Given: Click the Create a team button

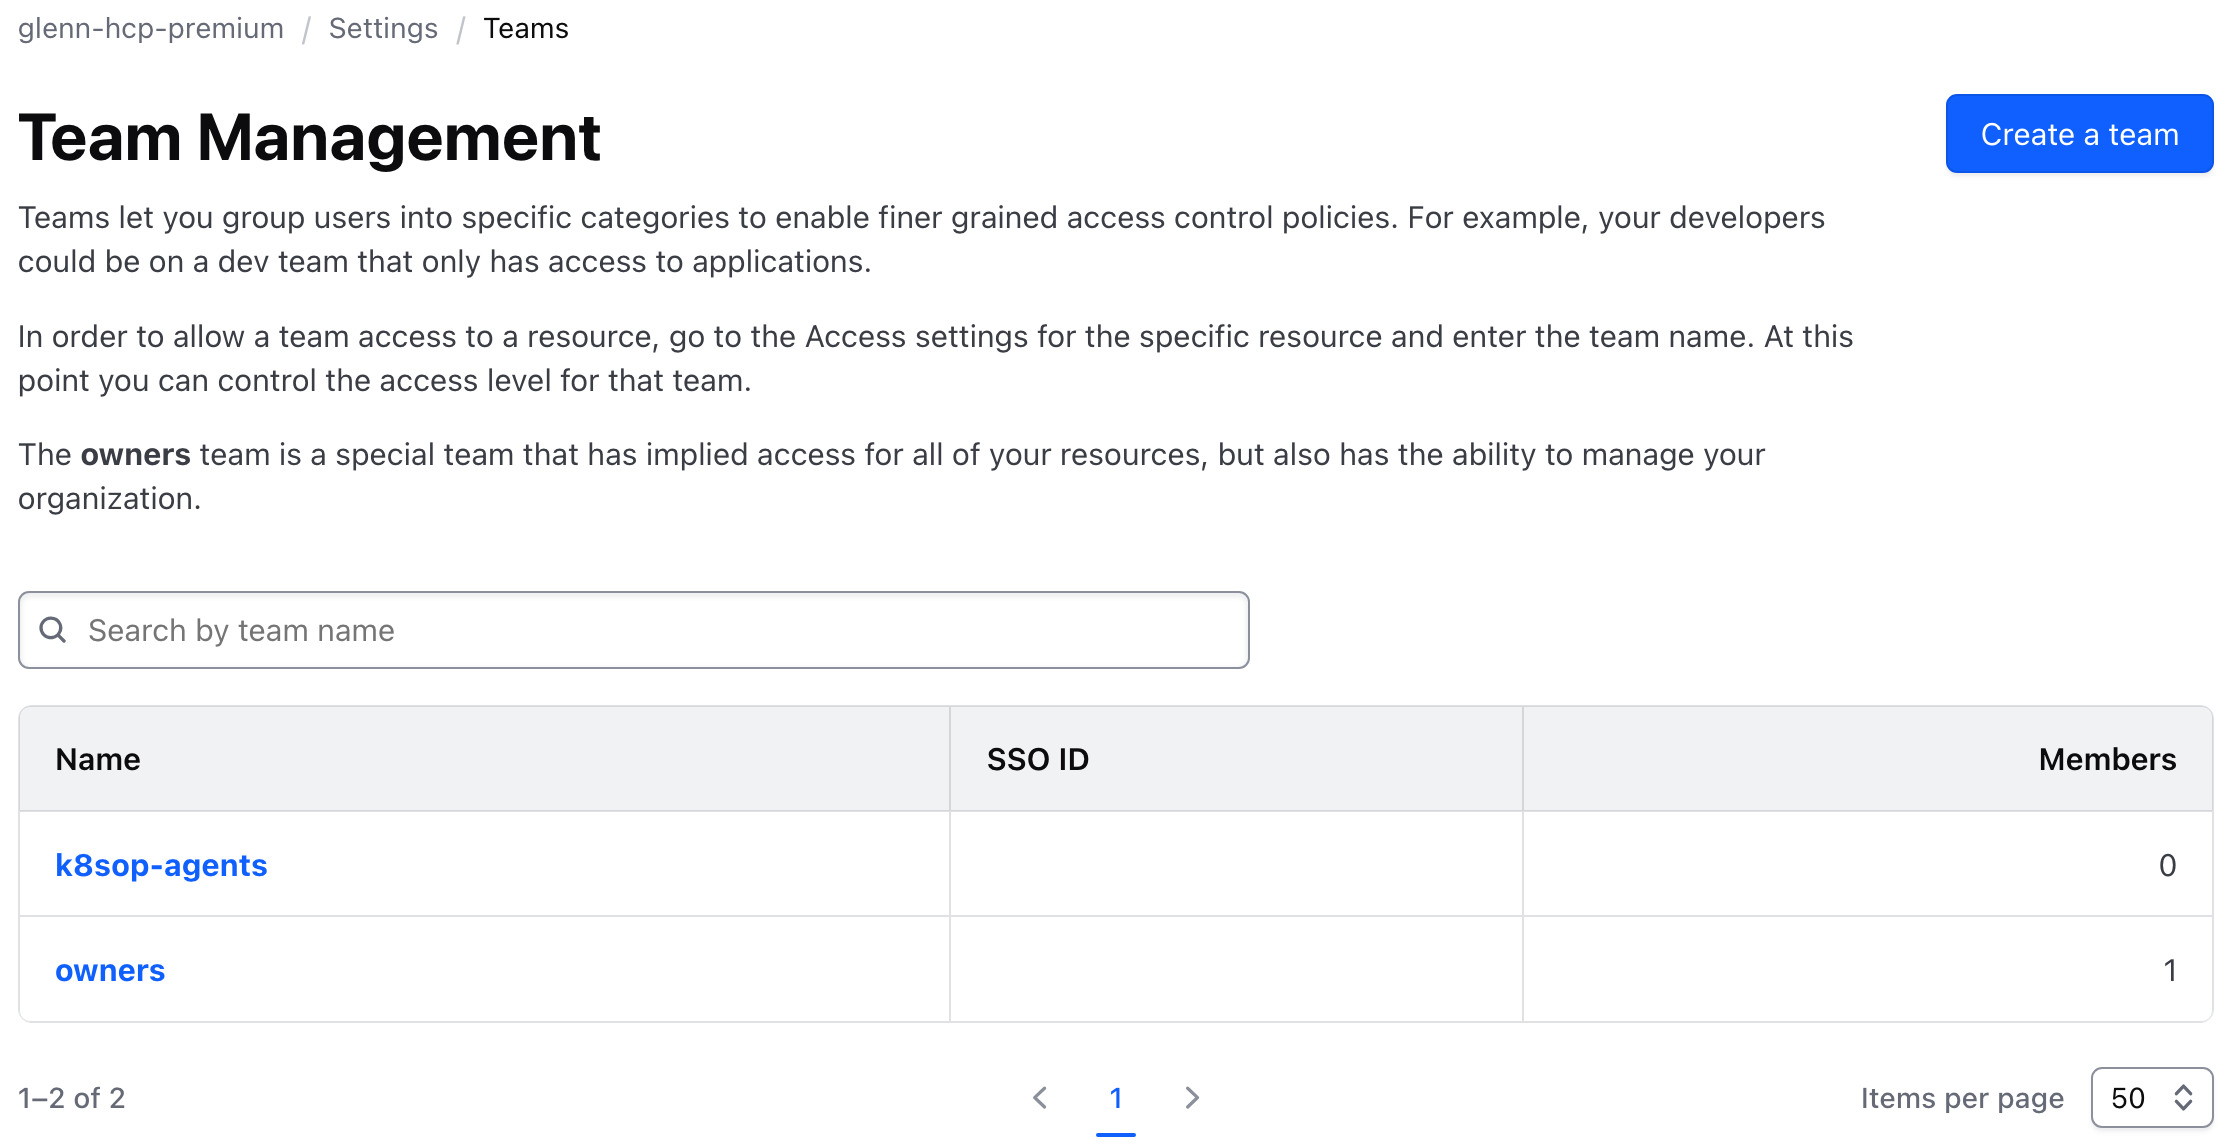Looking at the screenshot, I should click(x=2079, y=134).
